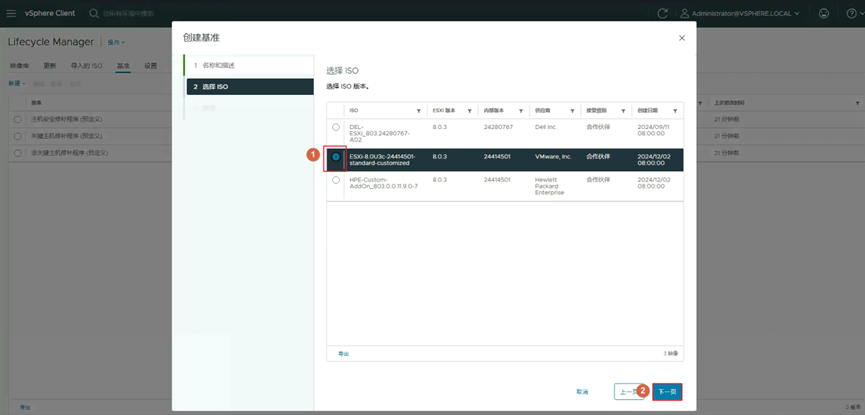Click the Dell Inc. vendor cell
Viewport: 865px width, 415px height.
click(547, 127)
